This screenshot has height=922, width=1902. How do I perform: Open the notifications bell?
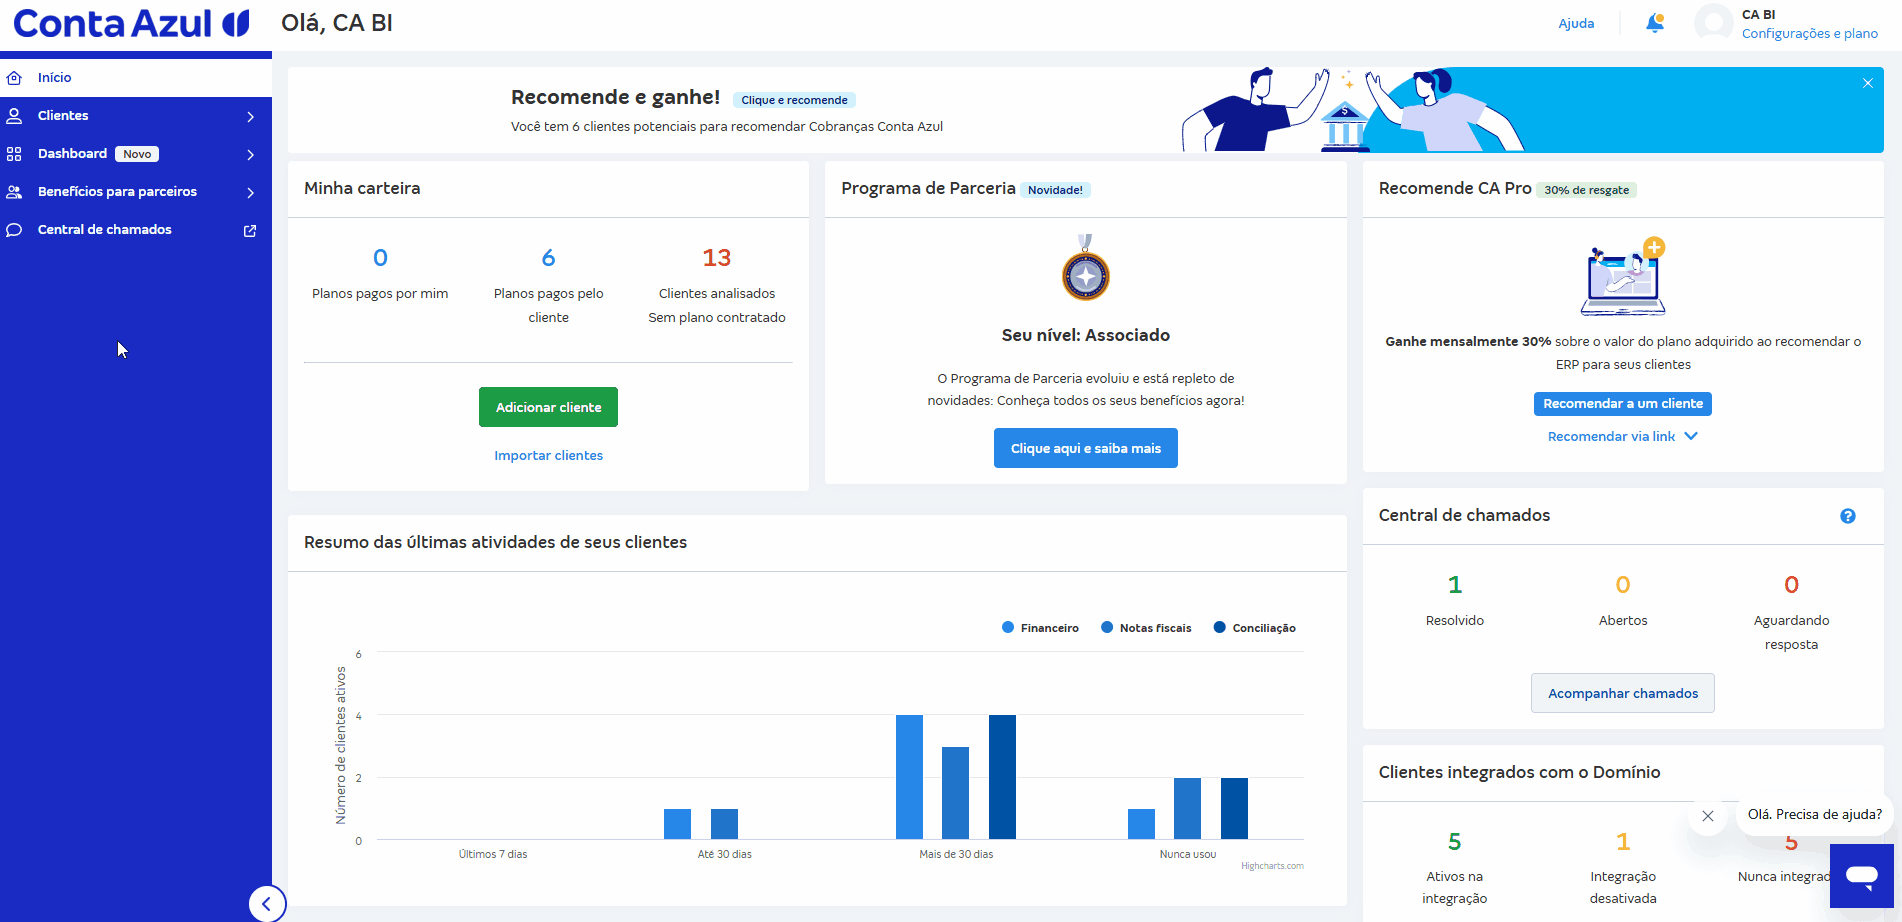pos(1654,22)
